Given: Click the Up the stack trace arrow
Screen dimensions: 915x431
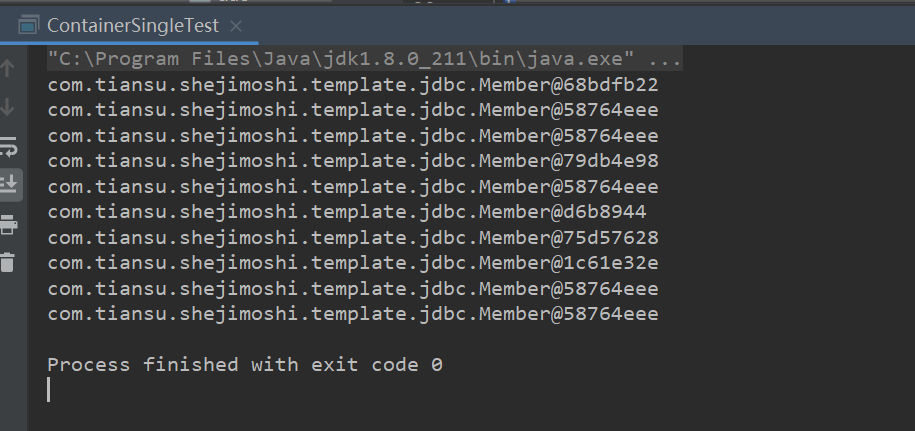Looking at the screenshot, I should coord(8,69).
